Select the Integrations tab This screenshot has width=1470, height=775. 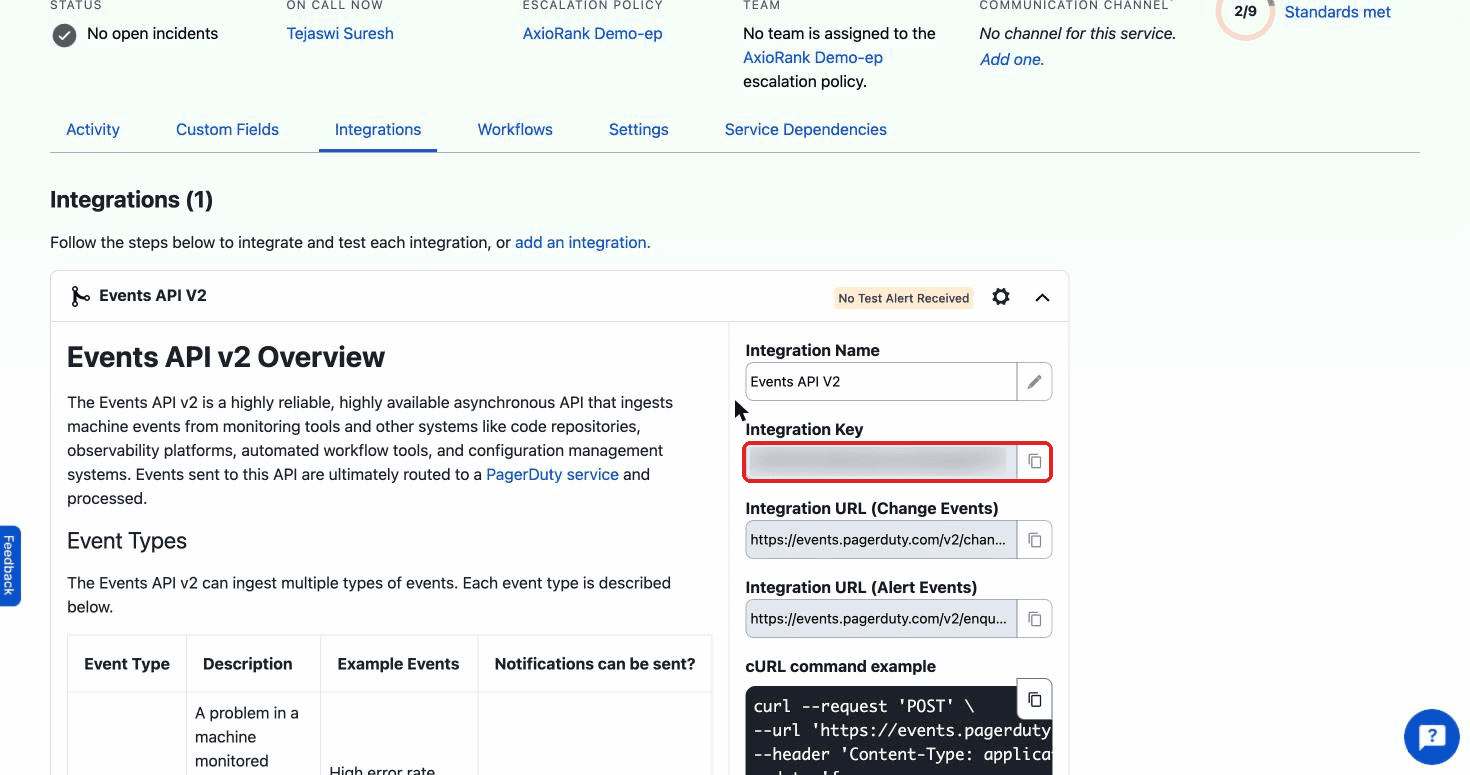378,129
